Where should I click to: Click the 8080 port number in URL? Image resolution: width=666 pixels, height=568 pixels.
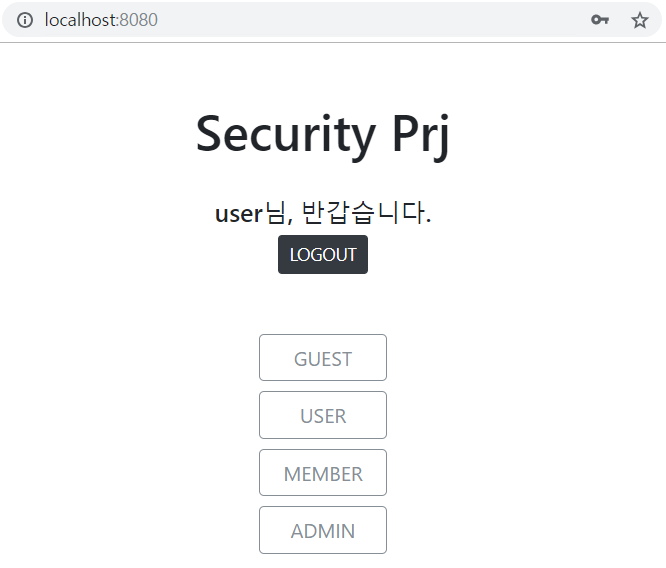[138, 20]
